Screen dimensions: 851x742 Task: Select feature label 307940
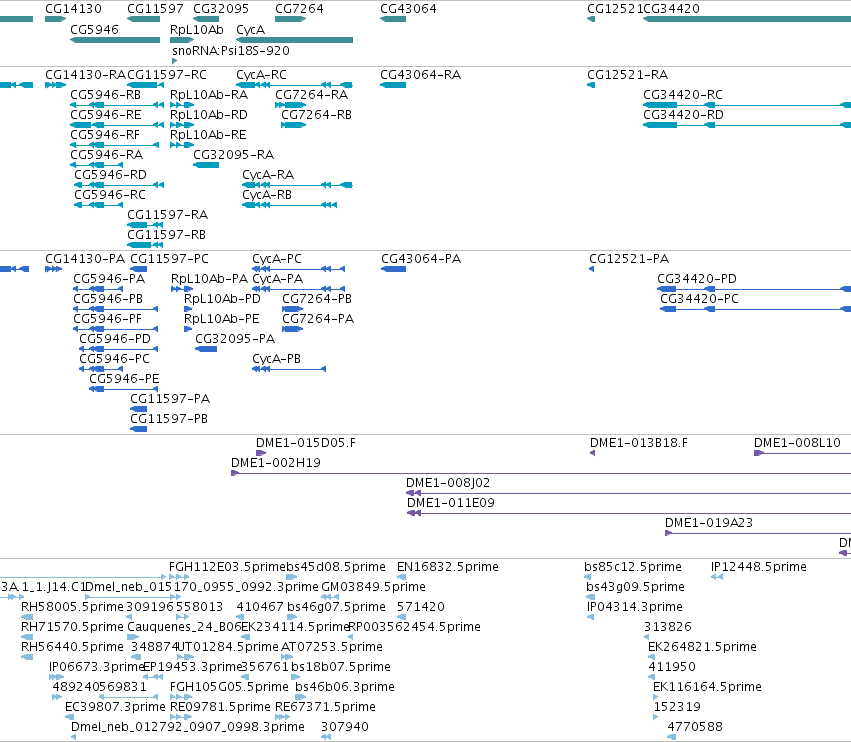pos(345,726)
